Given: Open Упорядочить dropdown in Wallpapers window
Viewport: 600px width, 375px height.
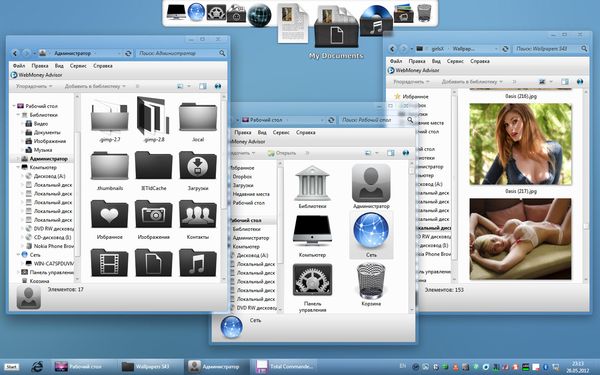Looking at the screenshot, I should click(x=411, y=82).
